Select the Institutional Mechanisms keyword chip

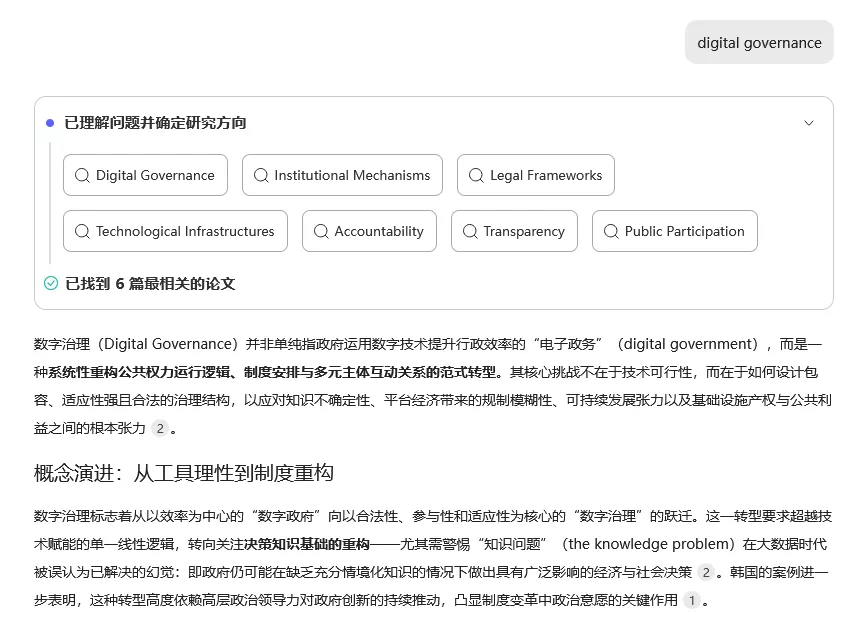[342, 175]
